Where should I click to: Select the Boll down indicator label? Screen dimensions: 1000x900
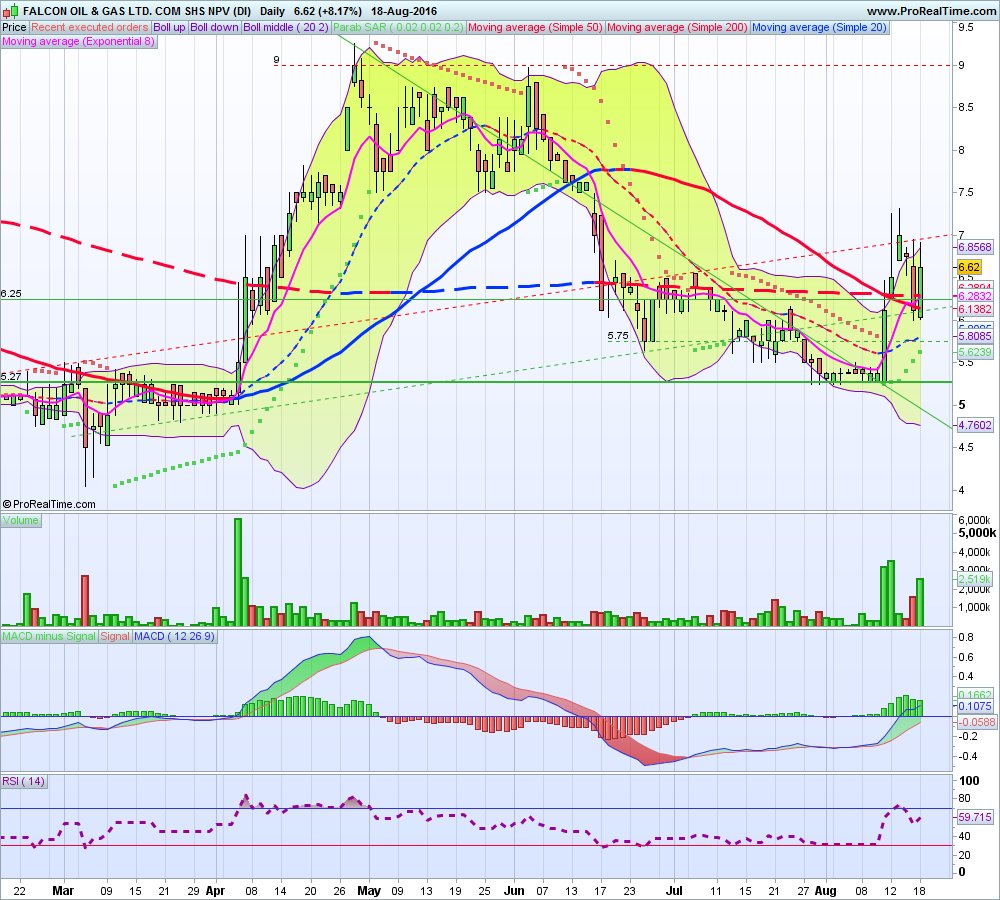[214, 27]
